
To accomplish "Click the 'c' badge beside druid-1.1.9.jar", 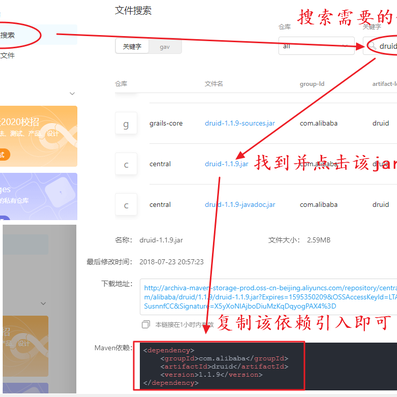I will (126, 164).
